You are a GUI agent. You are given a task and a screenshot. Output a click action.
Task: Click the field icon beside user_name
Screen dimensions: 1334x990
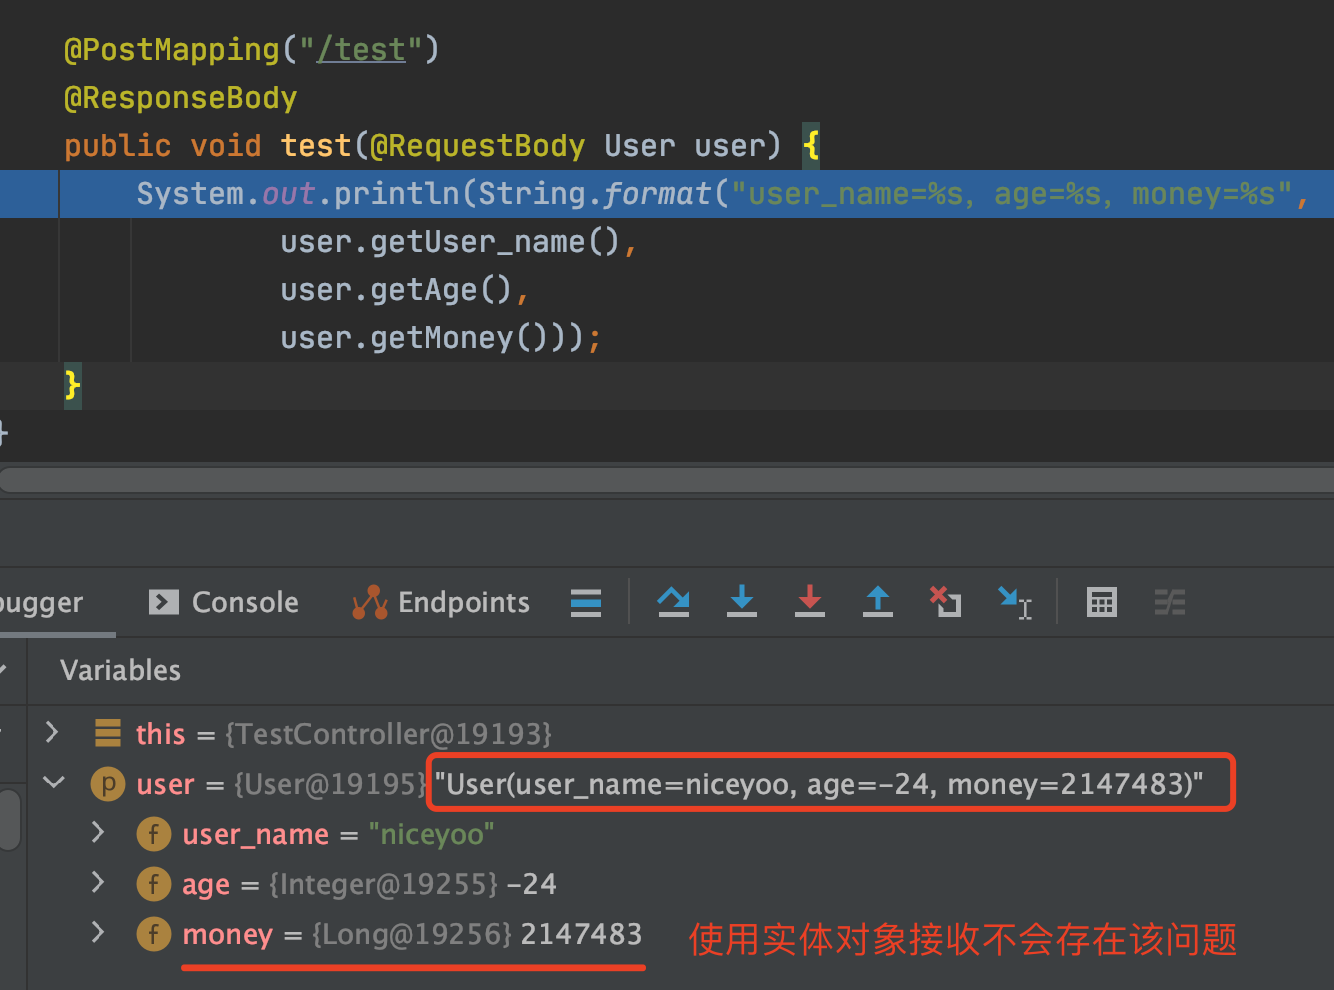coord(154,833)
